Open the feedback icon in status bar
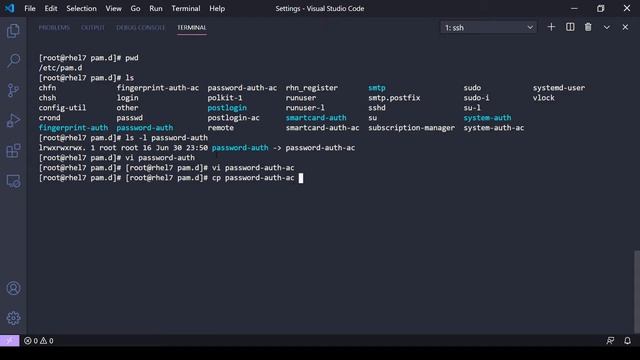 coord(610,340)
